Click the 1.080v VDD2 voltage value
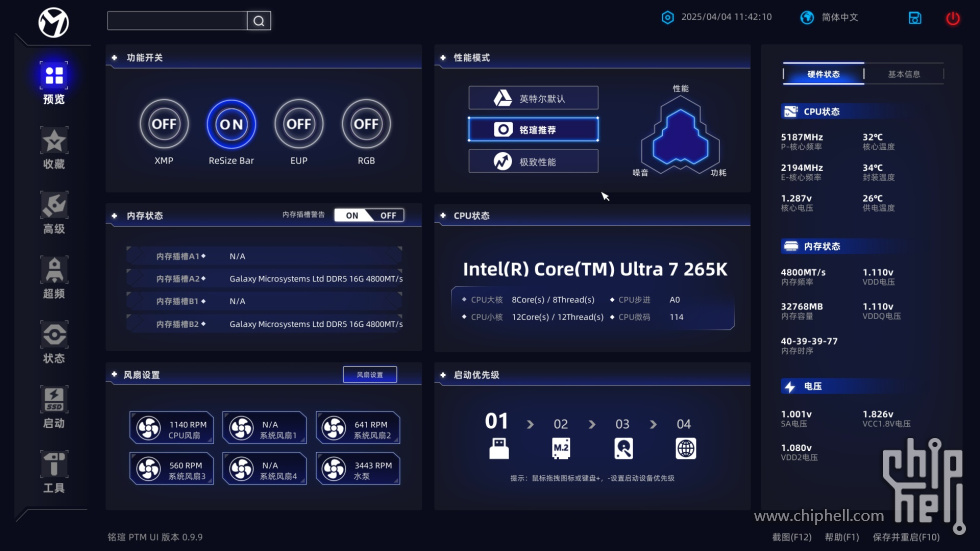 pyautogui.click(x=796, y=448)
